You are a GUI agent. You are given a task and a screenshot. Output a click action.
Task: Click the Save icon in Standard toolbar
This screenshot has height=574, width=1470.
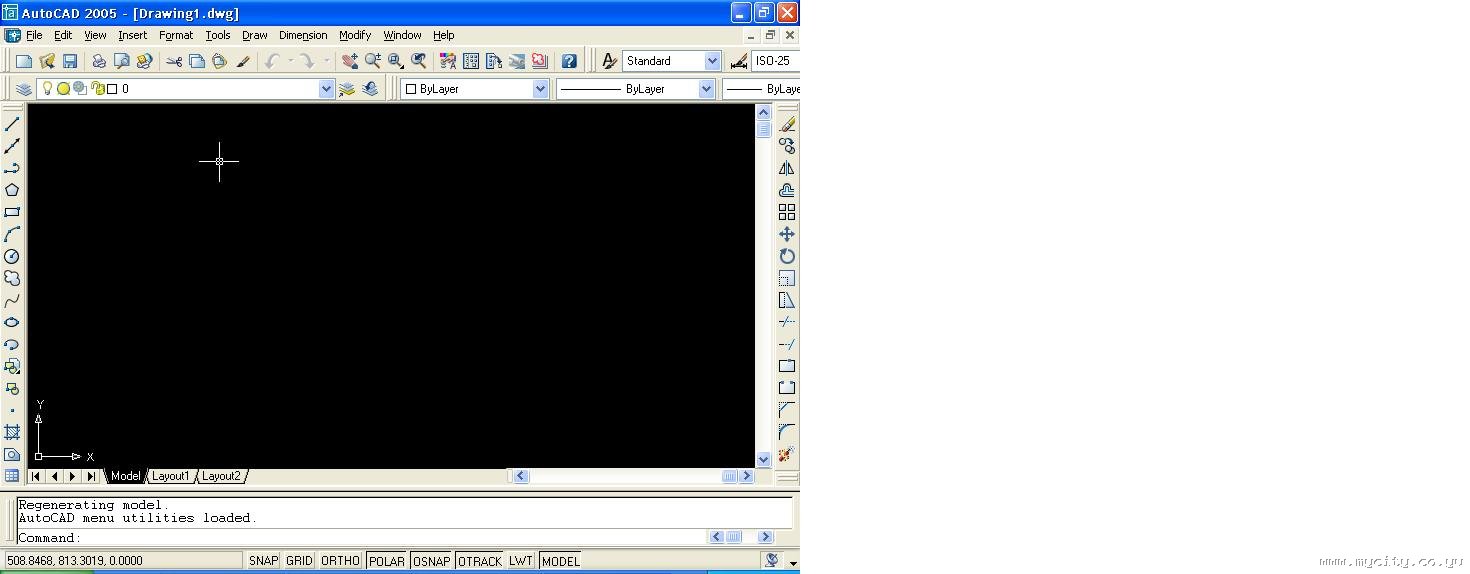click(70, 61)
